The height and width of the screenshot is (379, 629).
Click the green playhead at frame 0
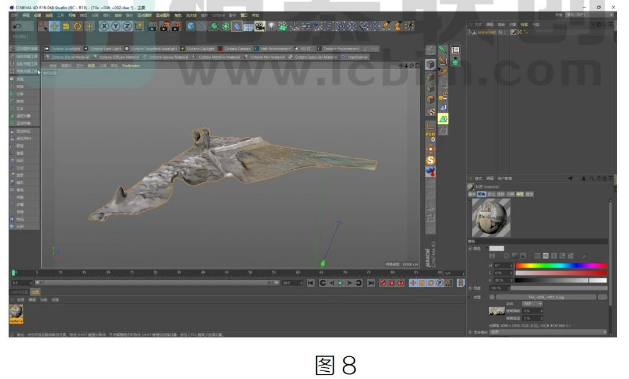(x=14, y=273)
